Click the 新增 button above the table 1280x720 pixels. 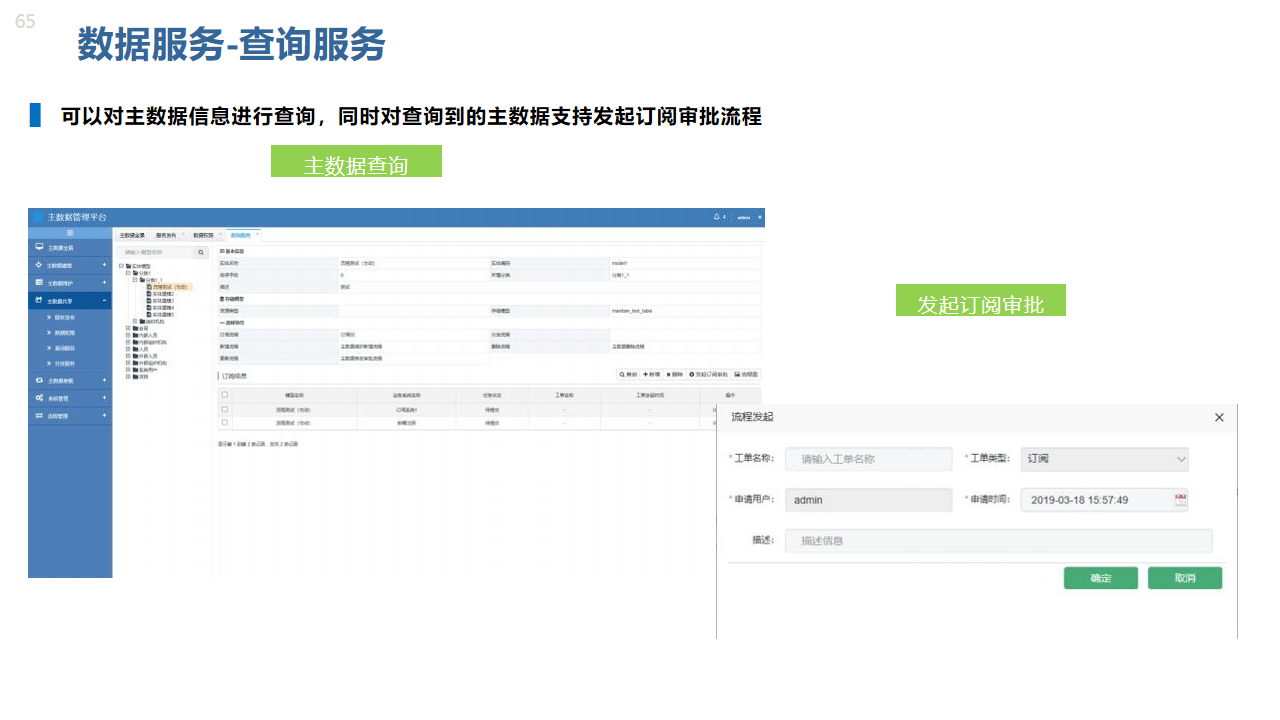point(651,374)
